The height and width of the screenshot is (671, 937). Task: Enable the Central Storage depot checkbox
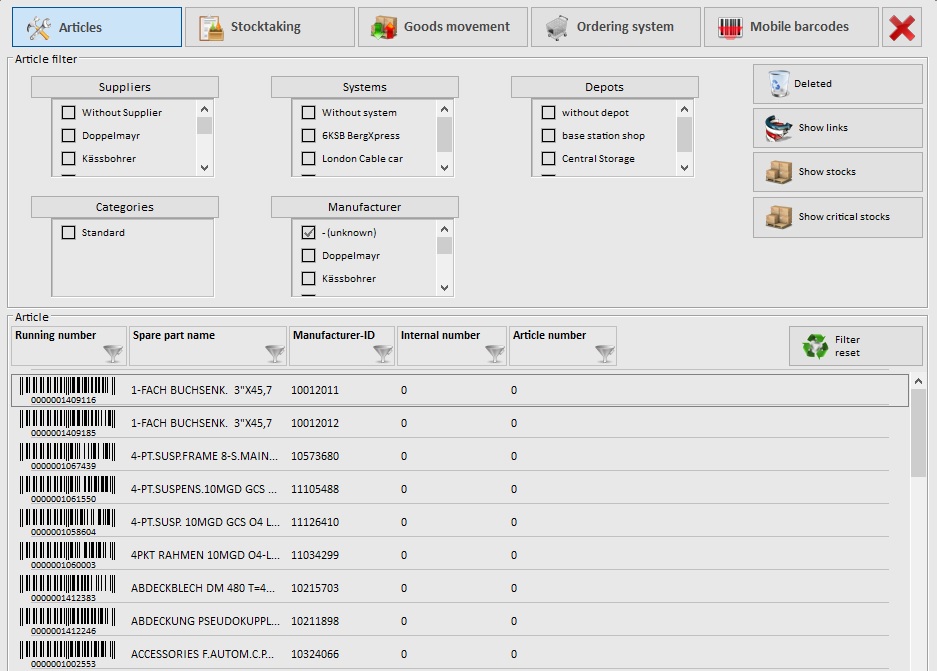tap(549, 159)
